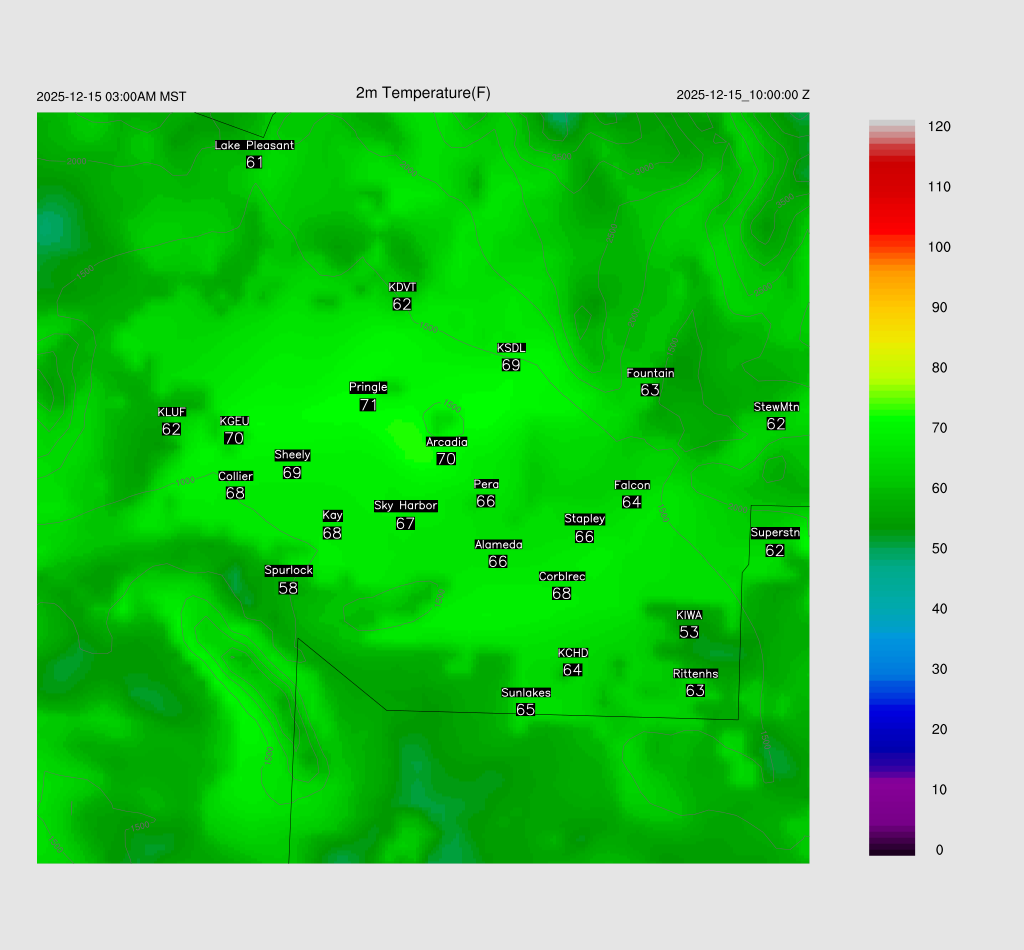Click the Sky Harbor station label
This screenshot has width=1024, height=950.
pyautogui.click(x=405, y=506)
